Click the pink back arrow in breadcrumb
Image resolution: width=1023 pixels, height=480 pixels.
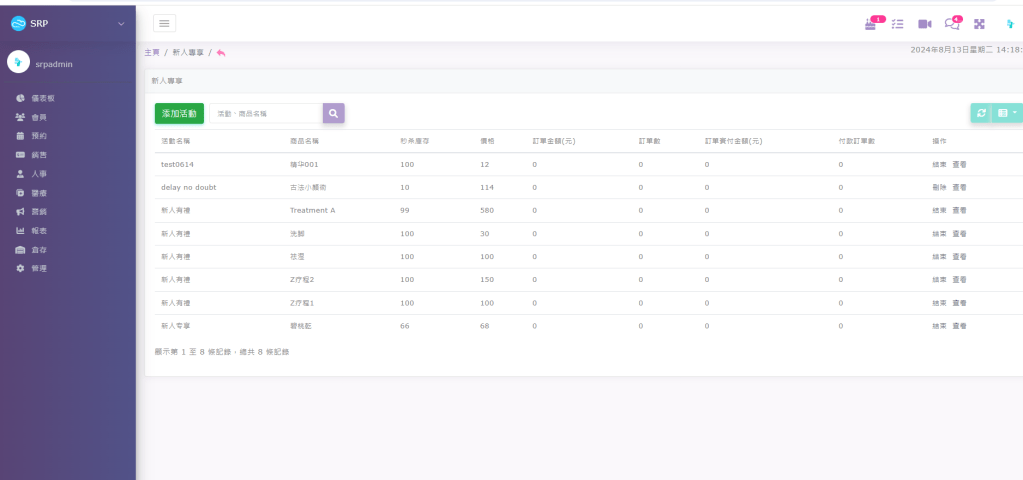tap(221, 52)
